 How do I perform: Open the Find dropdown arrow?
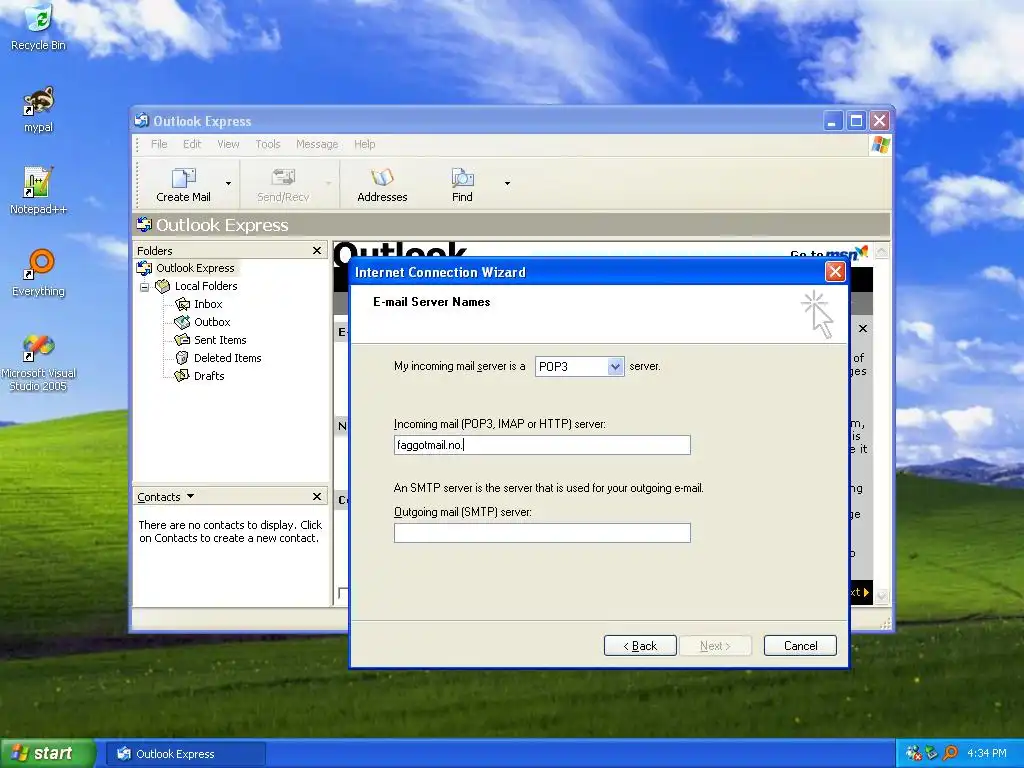[507, 184]
